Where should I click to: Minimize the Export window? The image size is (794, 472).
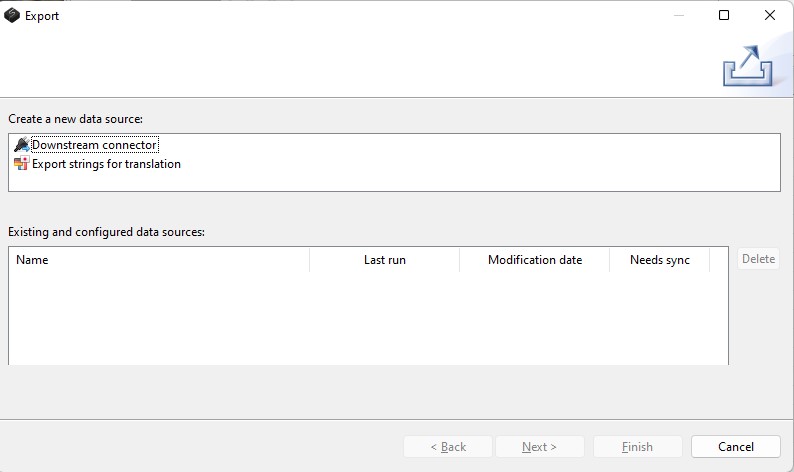point(678,15)
